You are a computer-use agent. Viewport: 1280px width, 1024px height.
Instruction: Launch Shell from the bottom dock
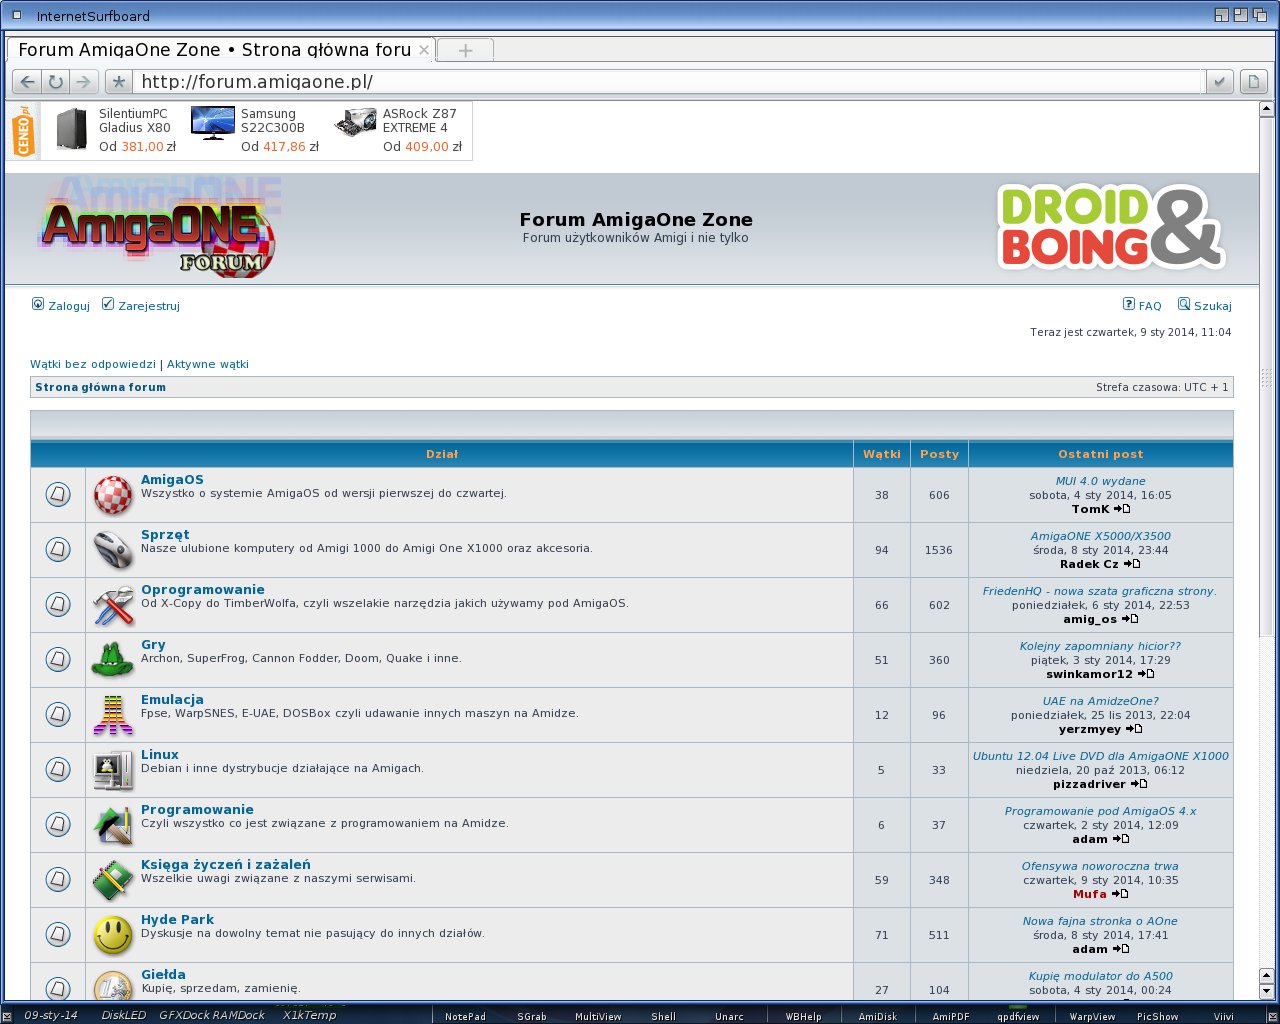click(663, 1016)
